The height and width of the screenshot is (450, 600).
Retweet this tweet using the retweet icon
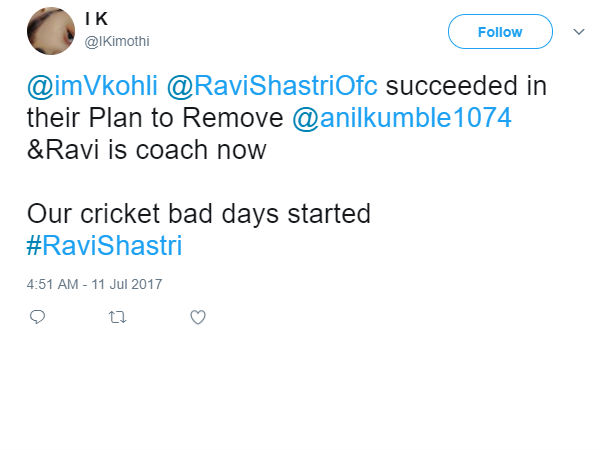[117, 317]
